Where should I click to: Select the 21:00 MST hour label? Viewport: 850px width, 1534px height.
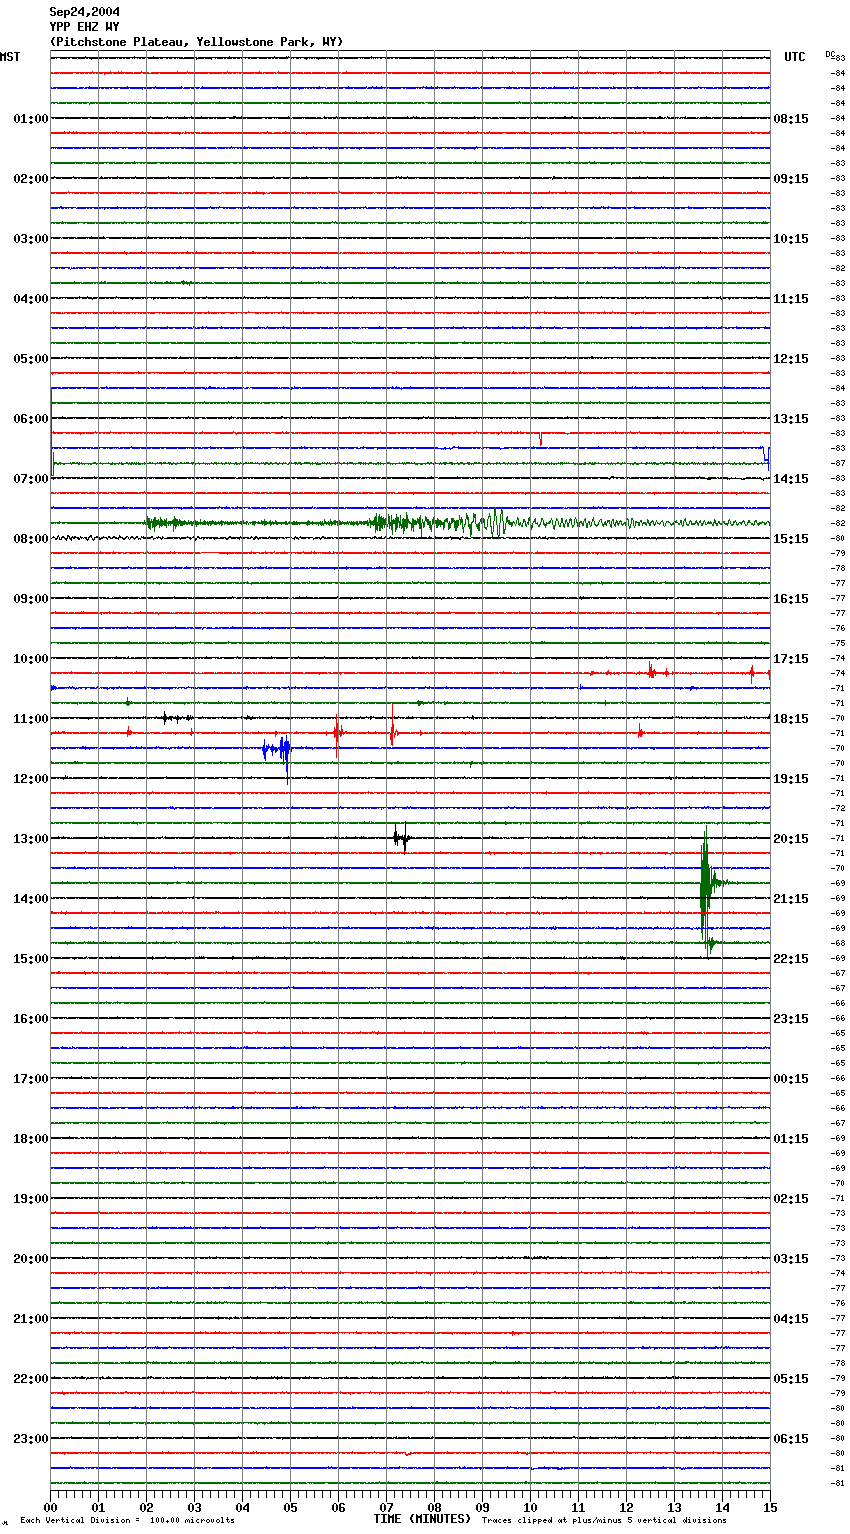click(x=30, y=1319)
